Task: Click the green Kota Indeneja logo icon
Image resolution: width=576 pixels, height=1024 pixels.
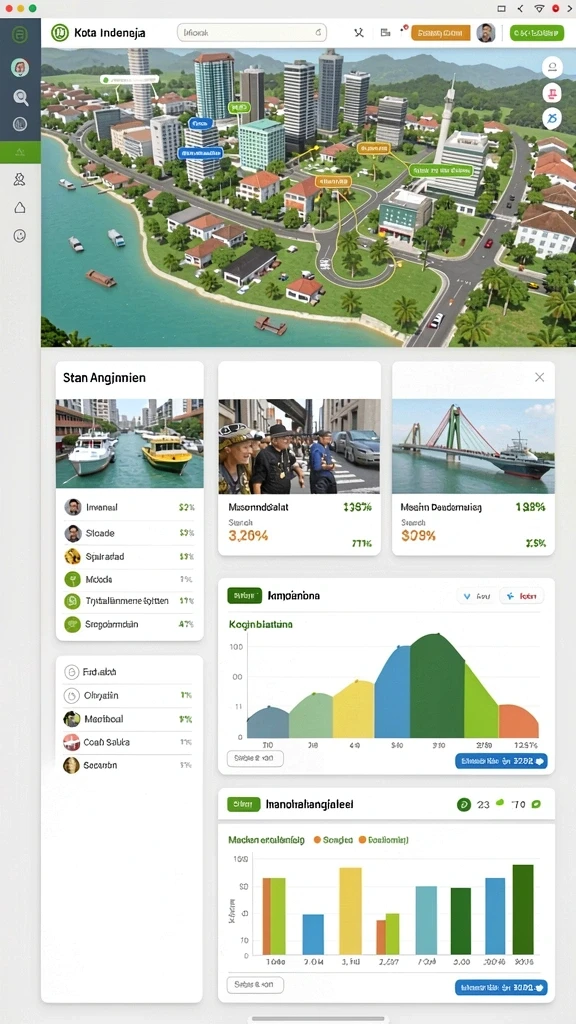Action: click(59, 32)
